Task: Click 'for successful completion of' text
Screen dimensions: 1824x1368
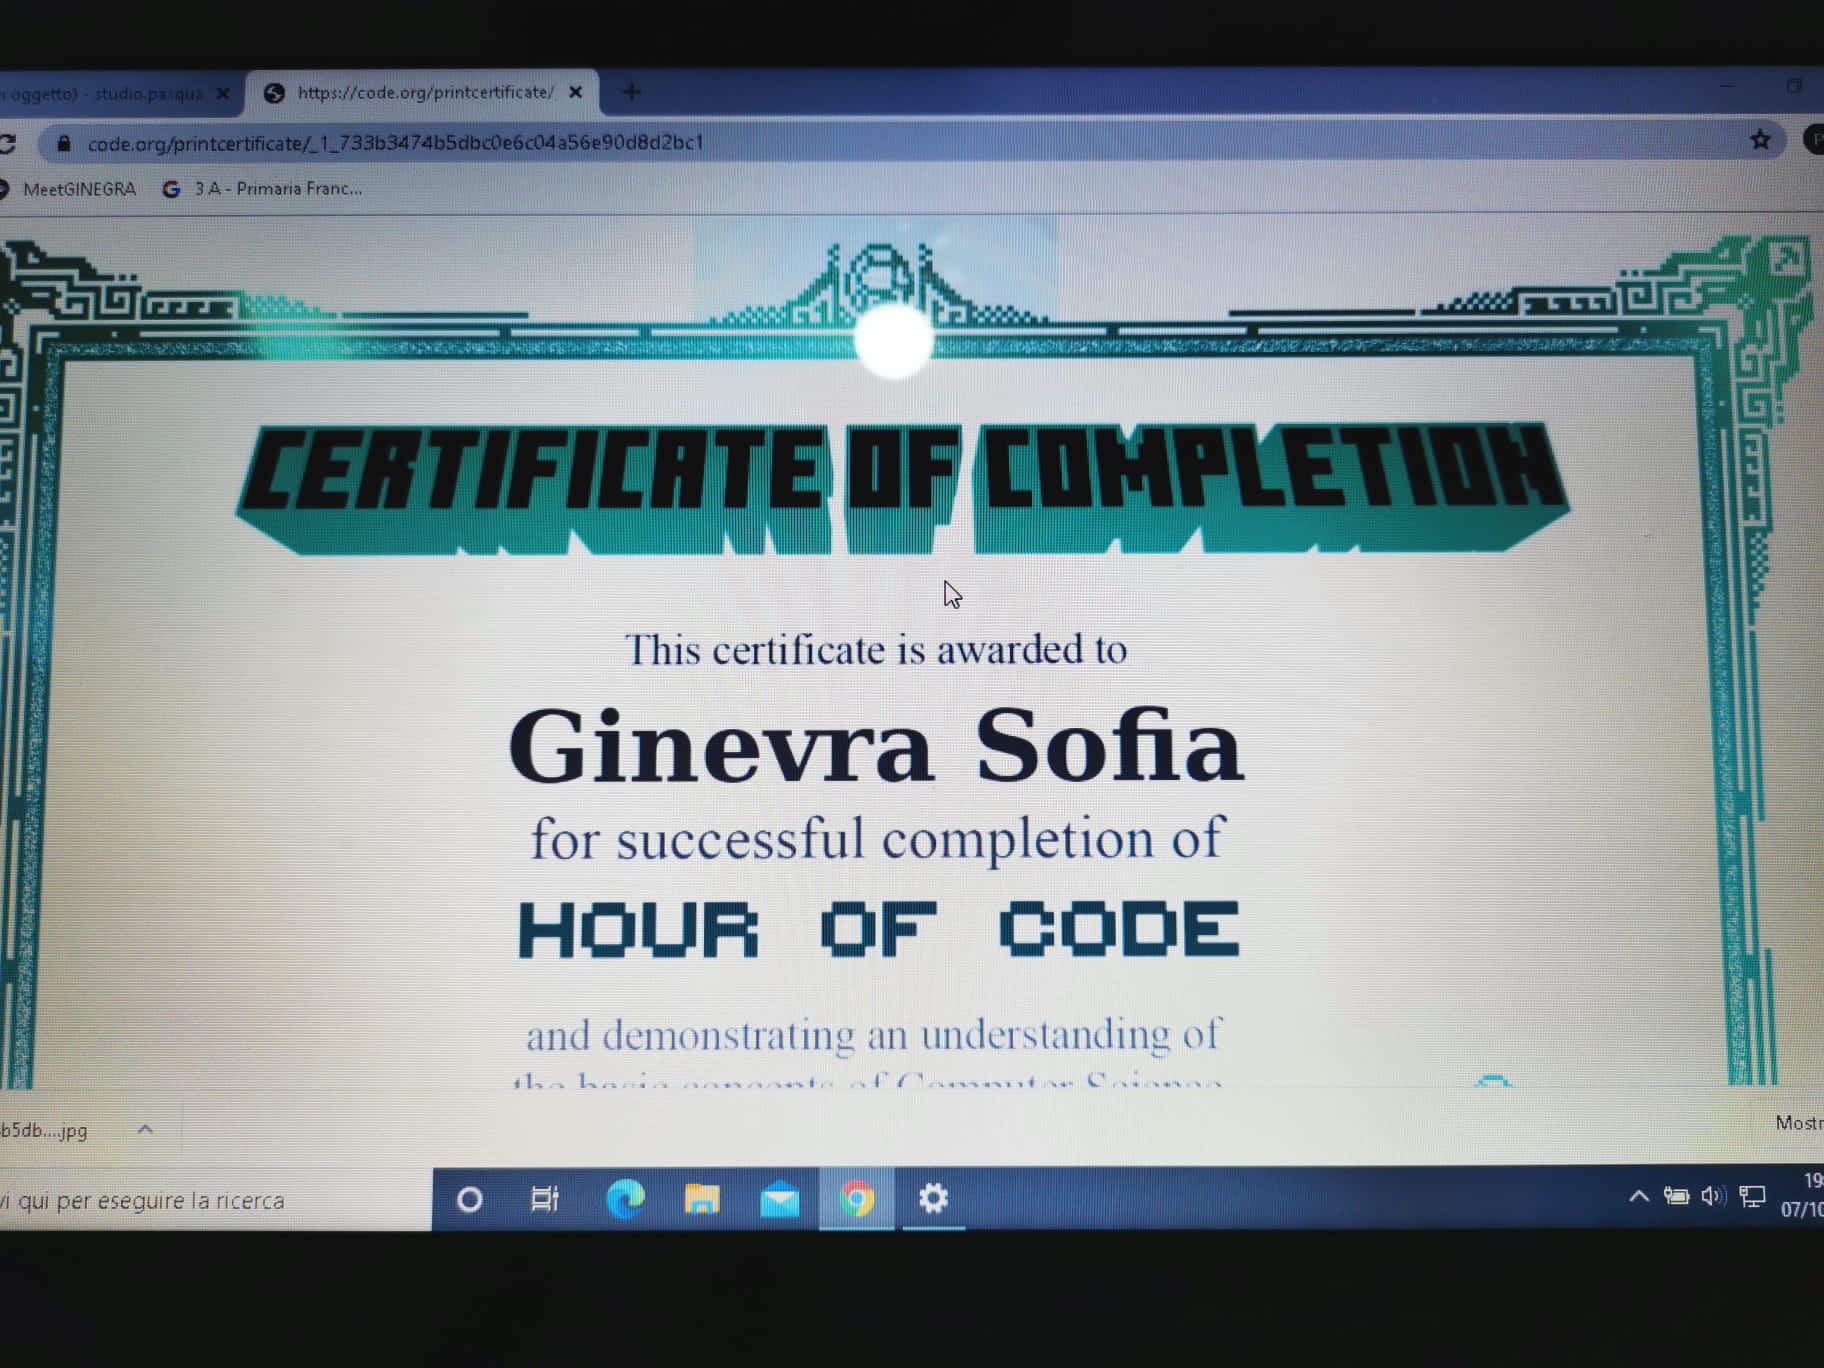Action: click(877, 838)
